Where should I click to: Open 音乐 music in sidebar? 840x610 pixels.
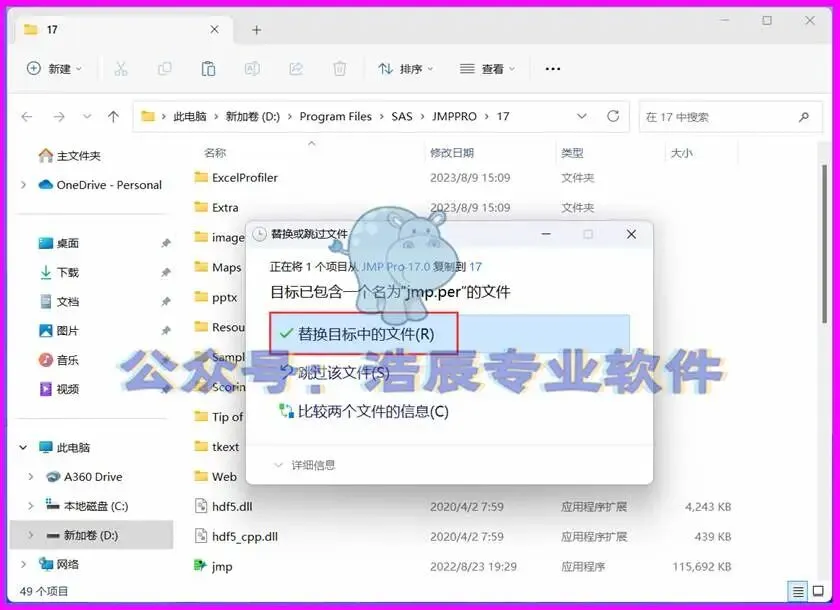pos(59,360)
